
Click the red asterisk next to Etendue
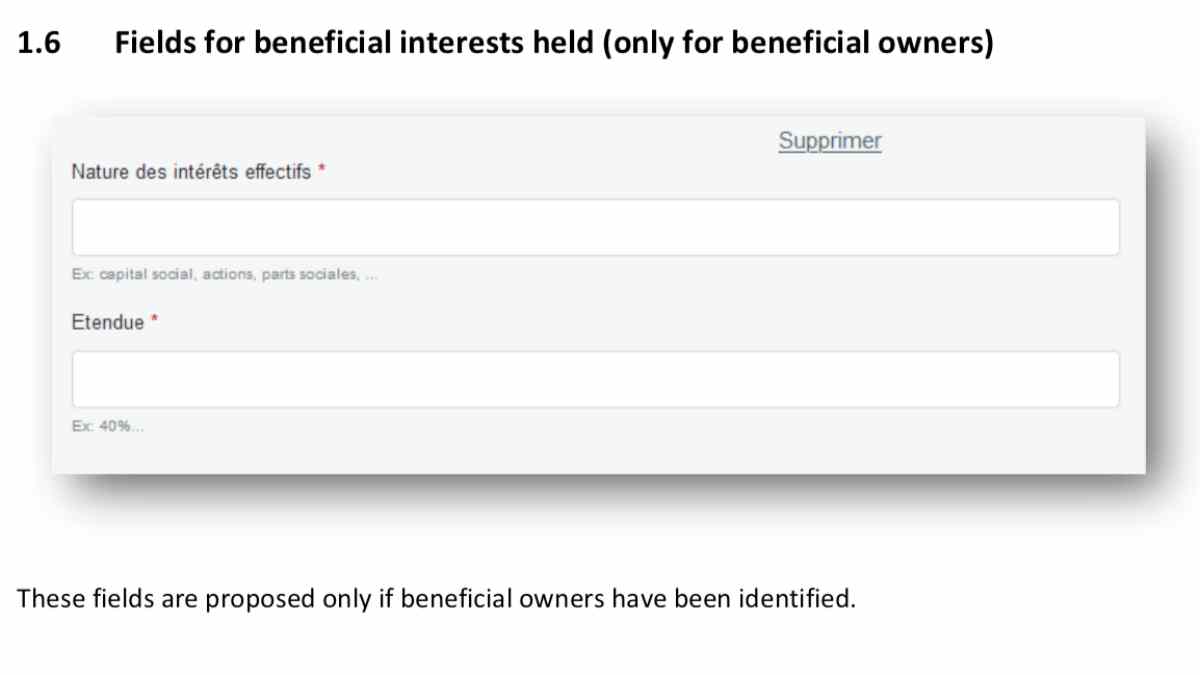coord(155,322)
